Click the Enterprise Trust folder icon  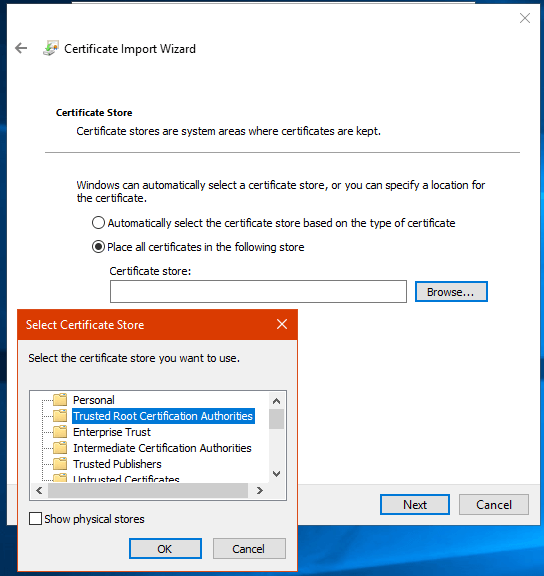tap(60, 432)
